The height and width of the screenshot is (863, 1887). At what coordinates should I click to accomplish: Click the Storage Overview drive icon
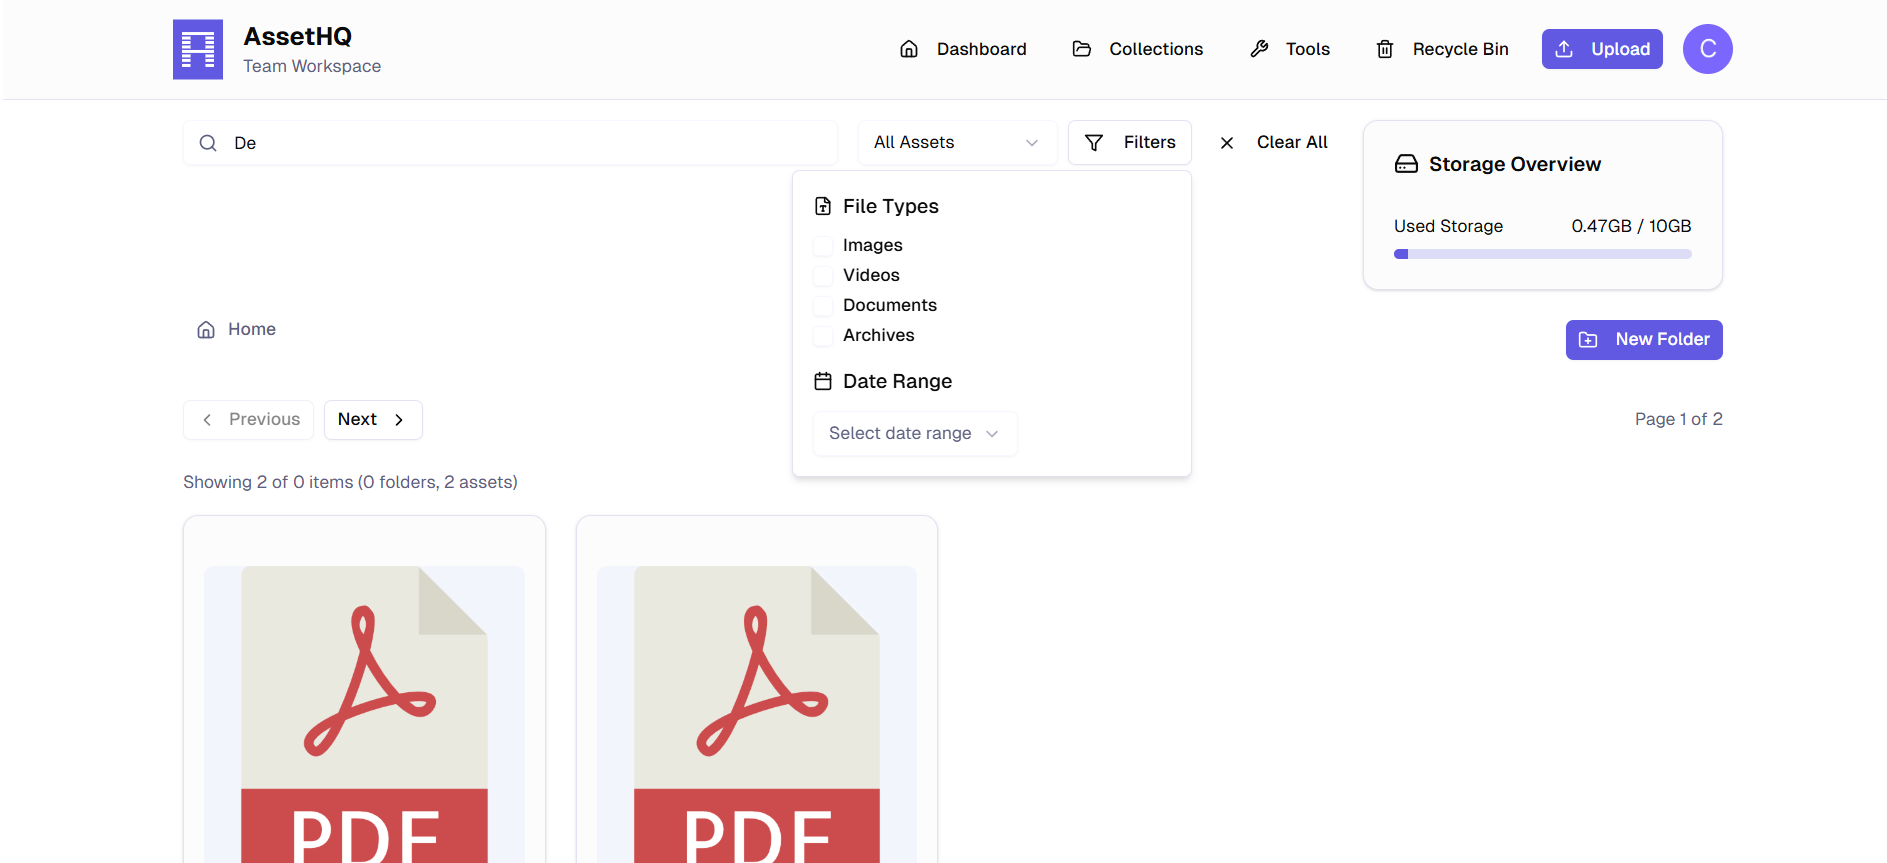click(1406, 164)
